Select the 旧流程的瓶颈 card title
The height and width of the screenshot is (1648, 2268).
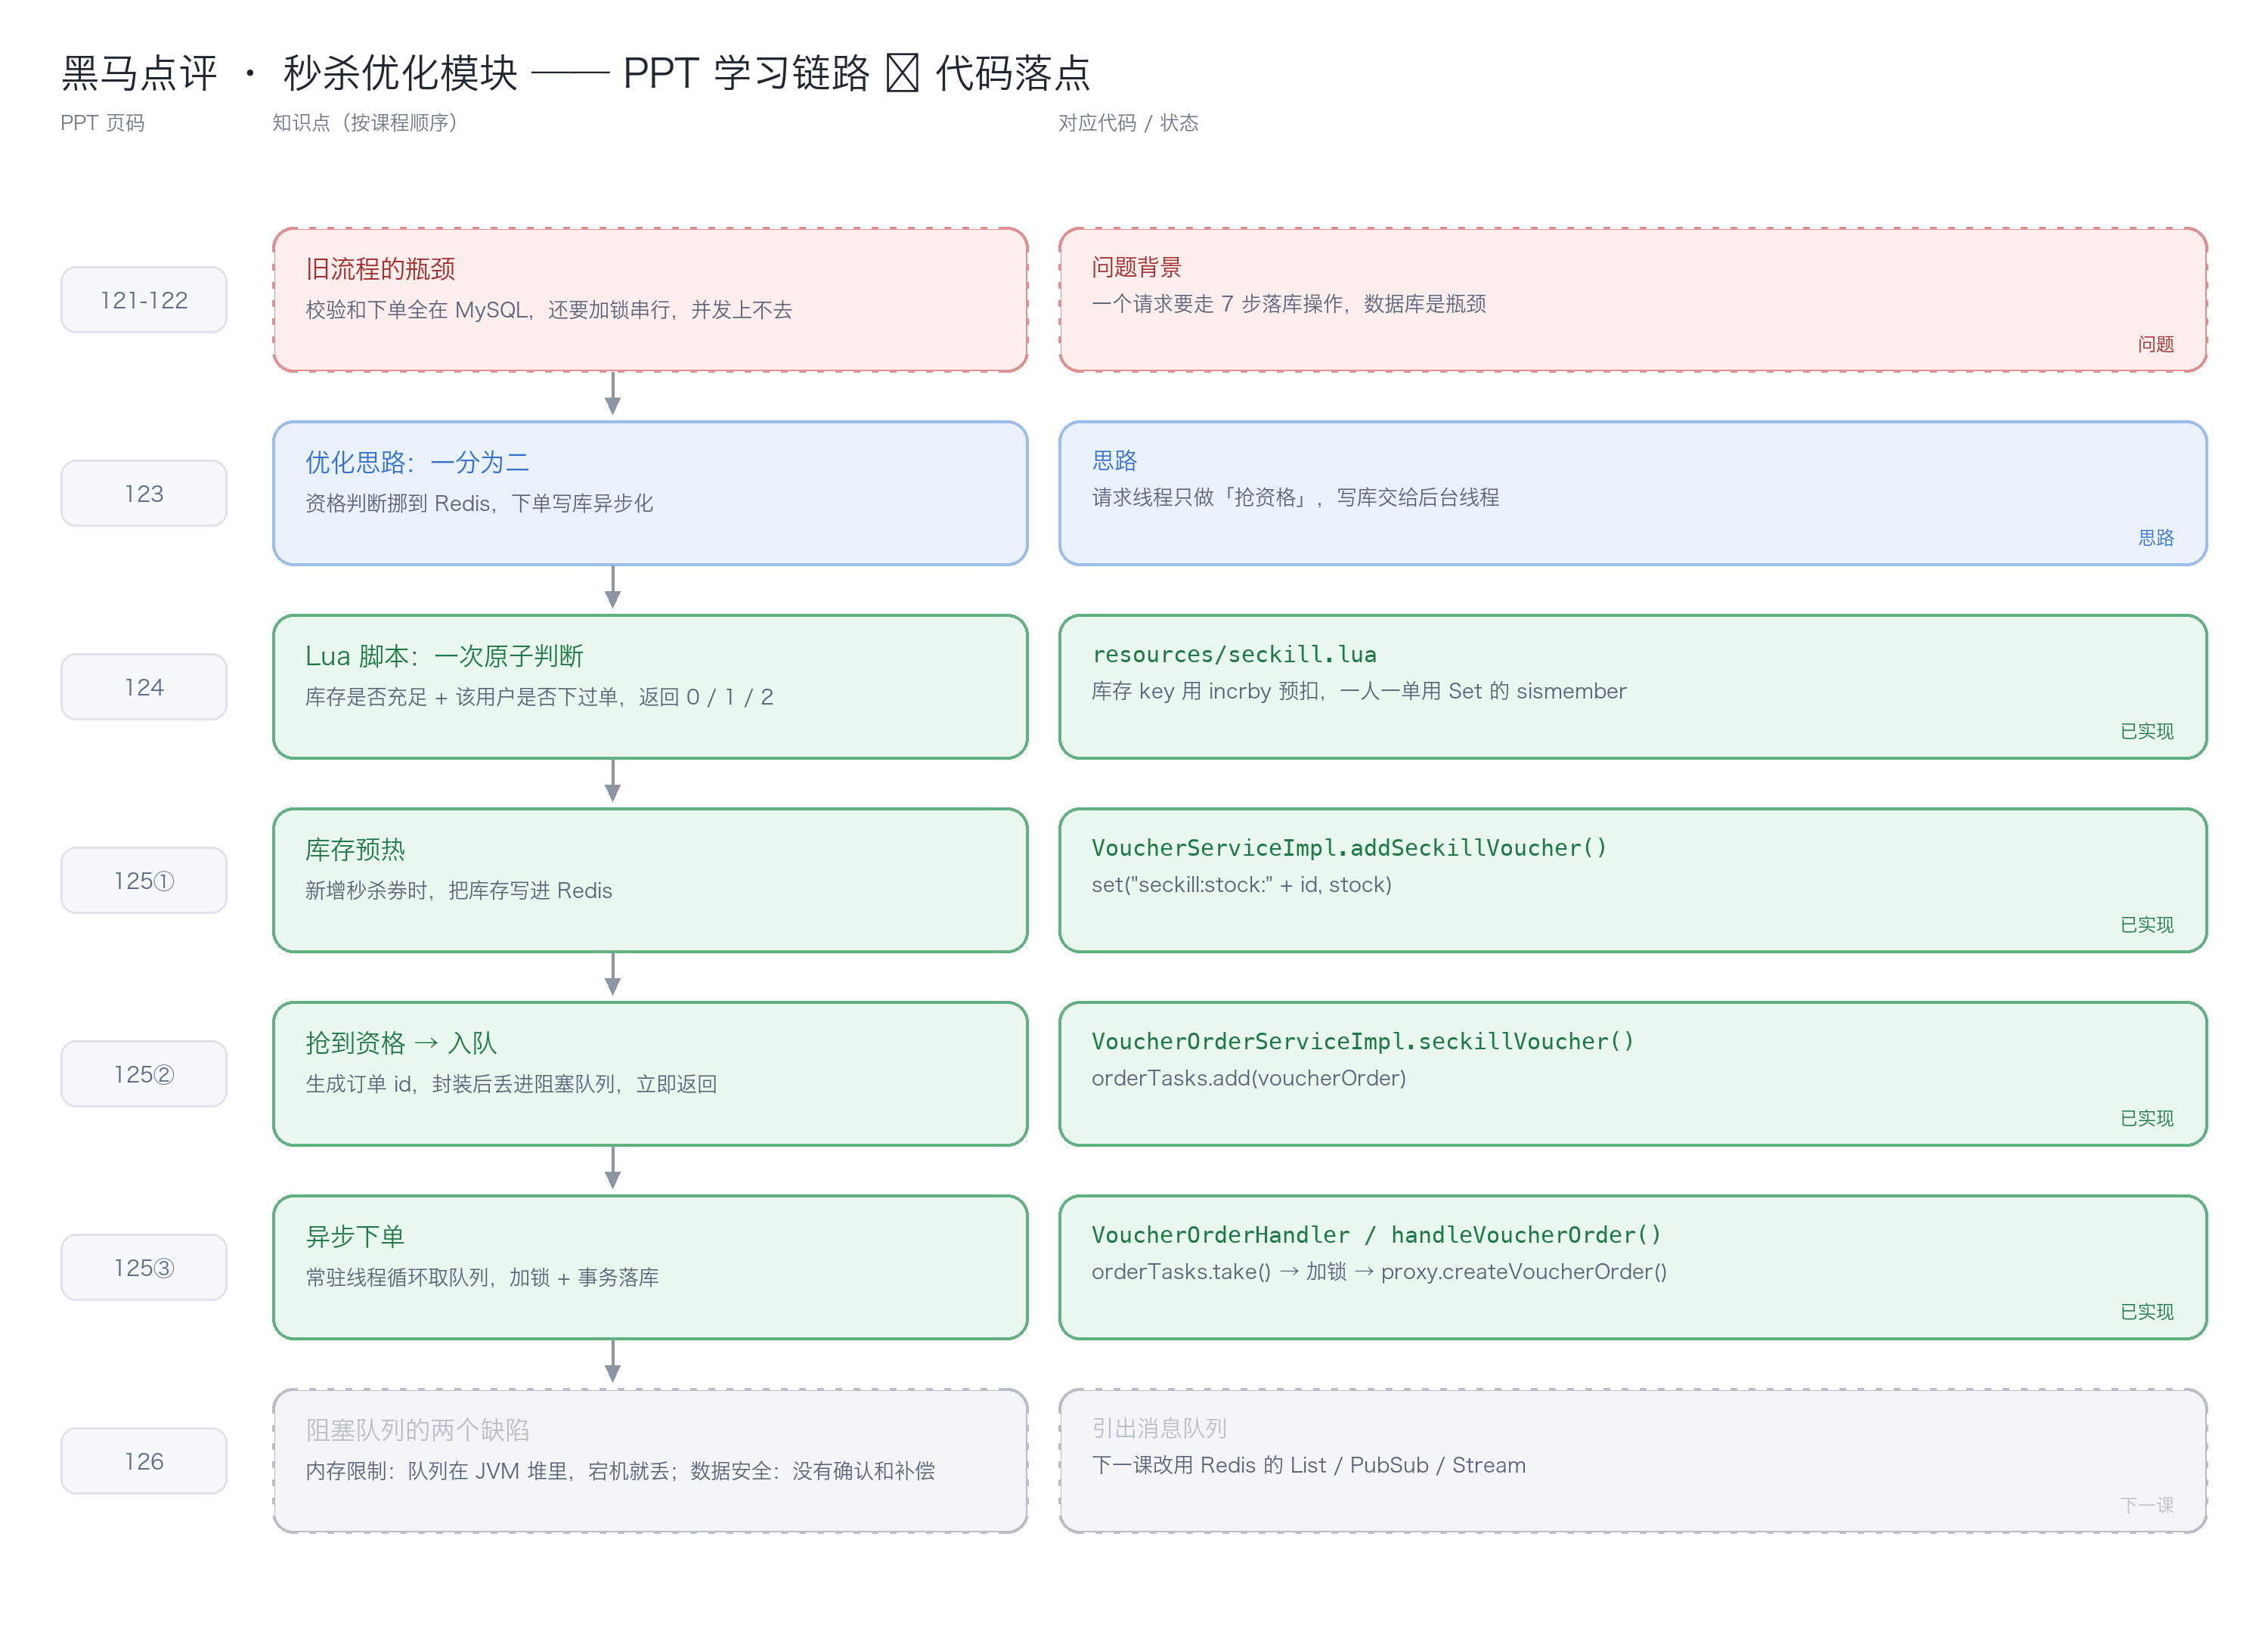click(380, 269)
